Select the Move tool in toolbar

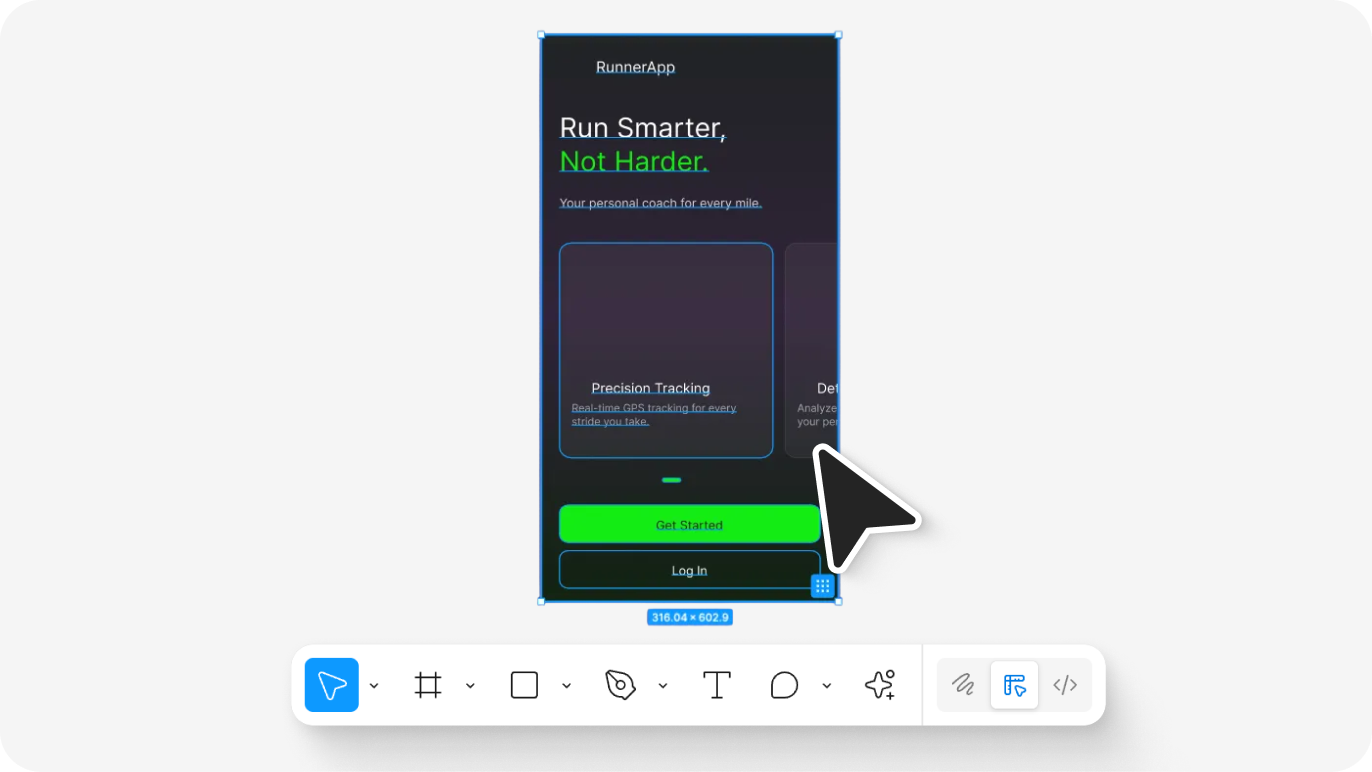[x=331, y=685]
